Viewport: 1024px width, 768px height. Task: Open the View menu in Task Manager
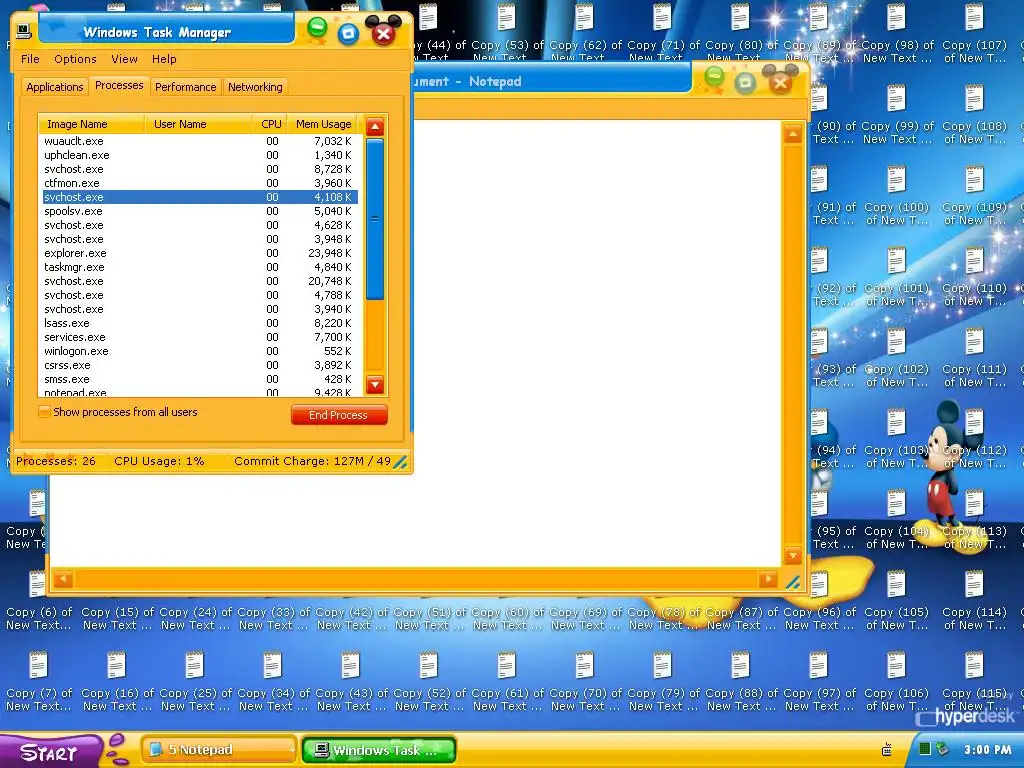point(124,59)
